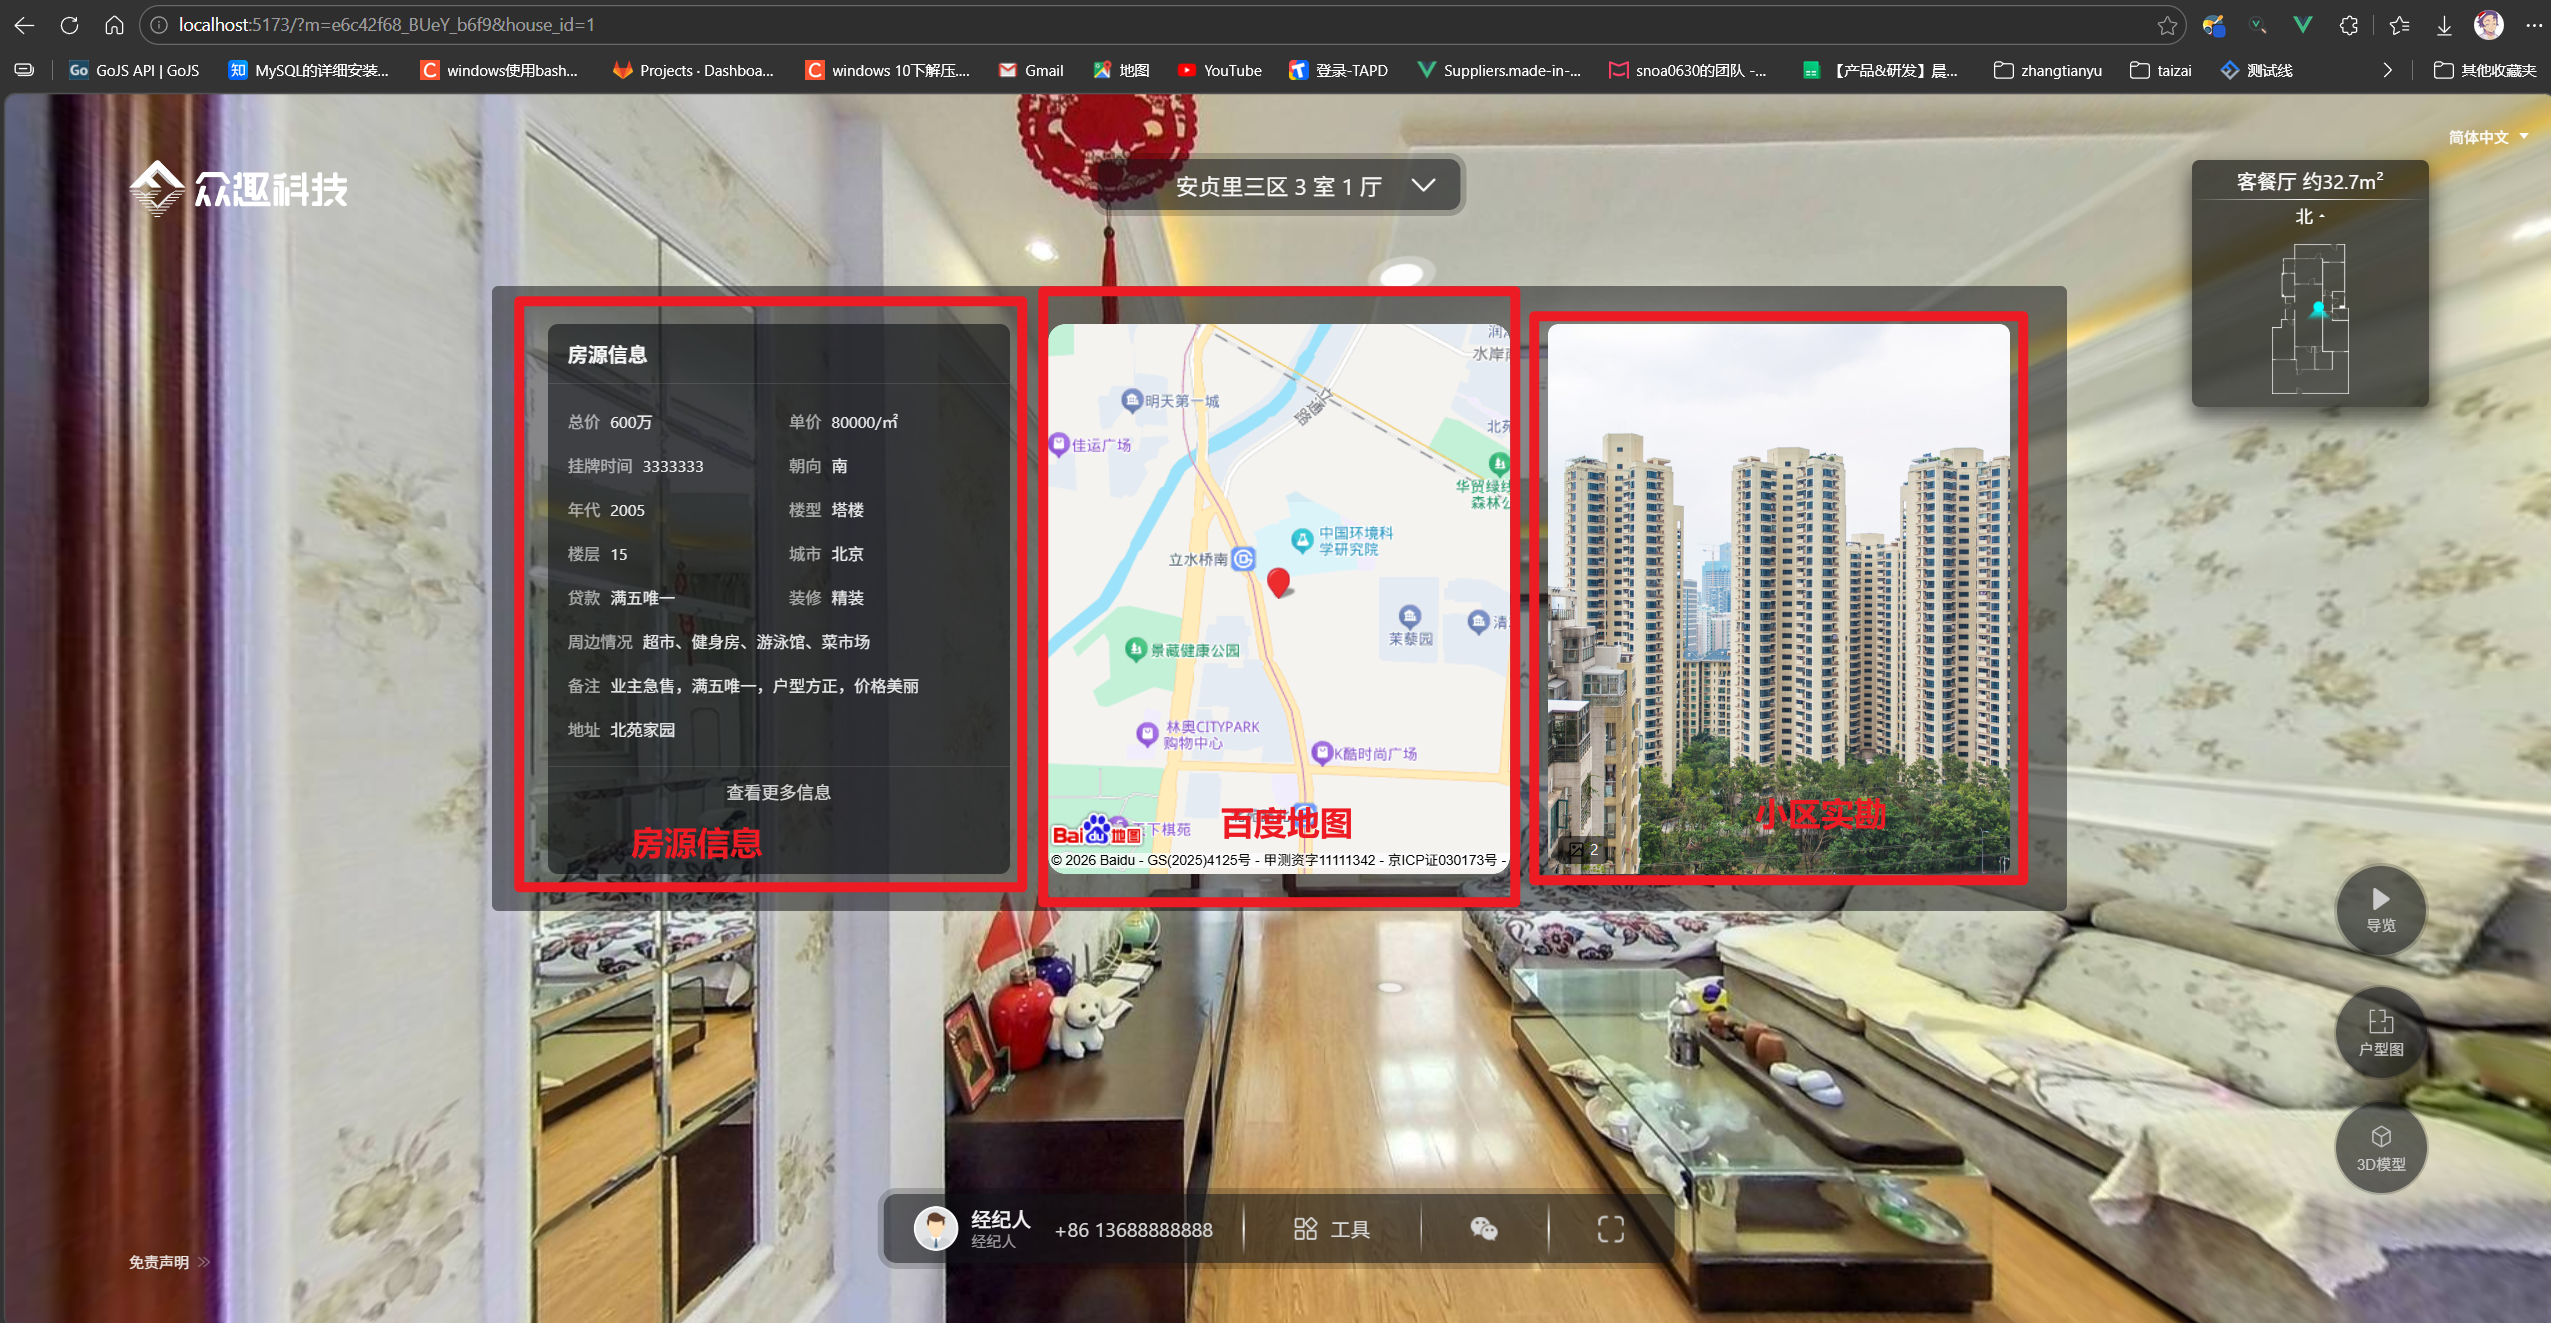This screenshot has height=1323, width=2551.
Task: Open the color picker extension icon
Action: (2213, 25)
